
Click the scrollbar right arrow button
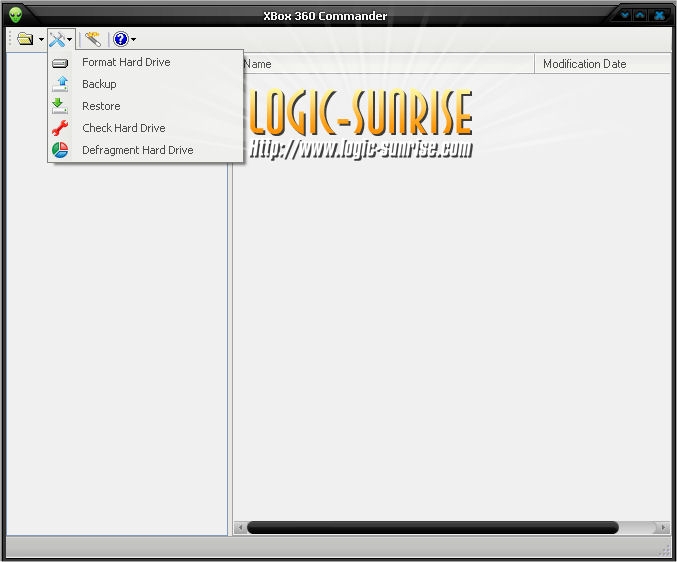tap(664, 527)
